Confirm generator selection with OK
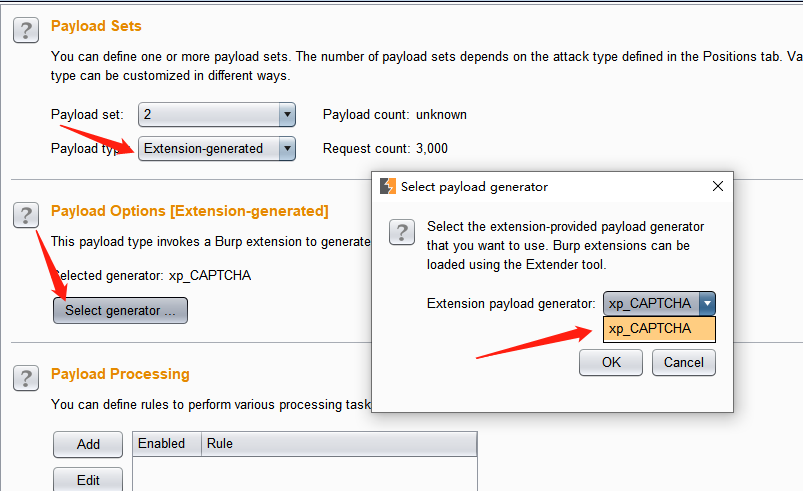The image size is (803, 491). pyautogui.click(x=611, y=363)
